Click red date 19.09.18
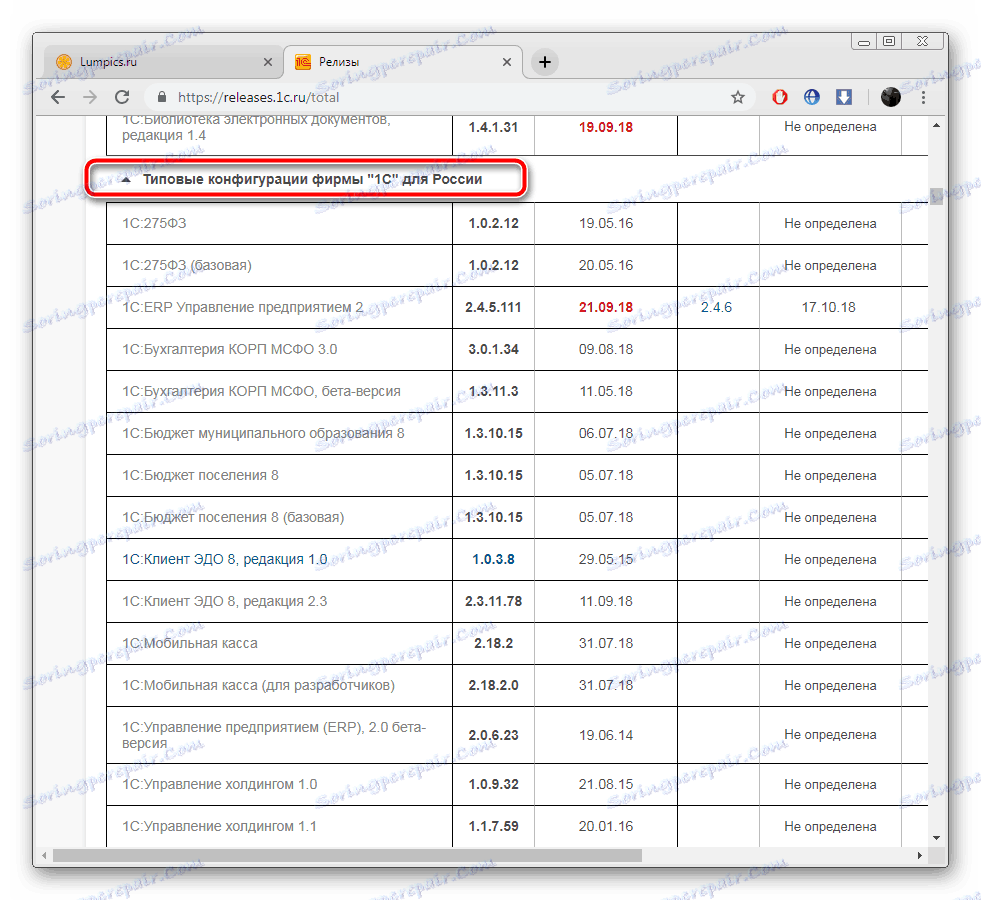Screen dimensions: 981x900 point(606,127)
